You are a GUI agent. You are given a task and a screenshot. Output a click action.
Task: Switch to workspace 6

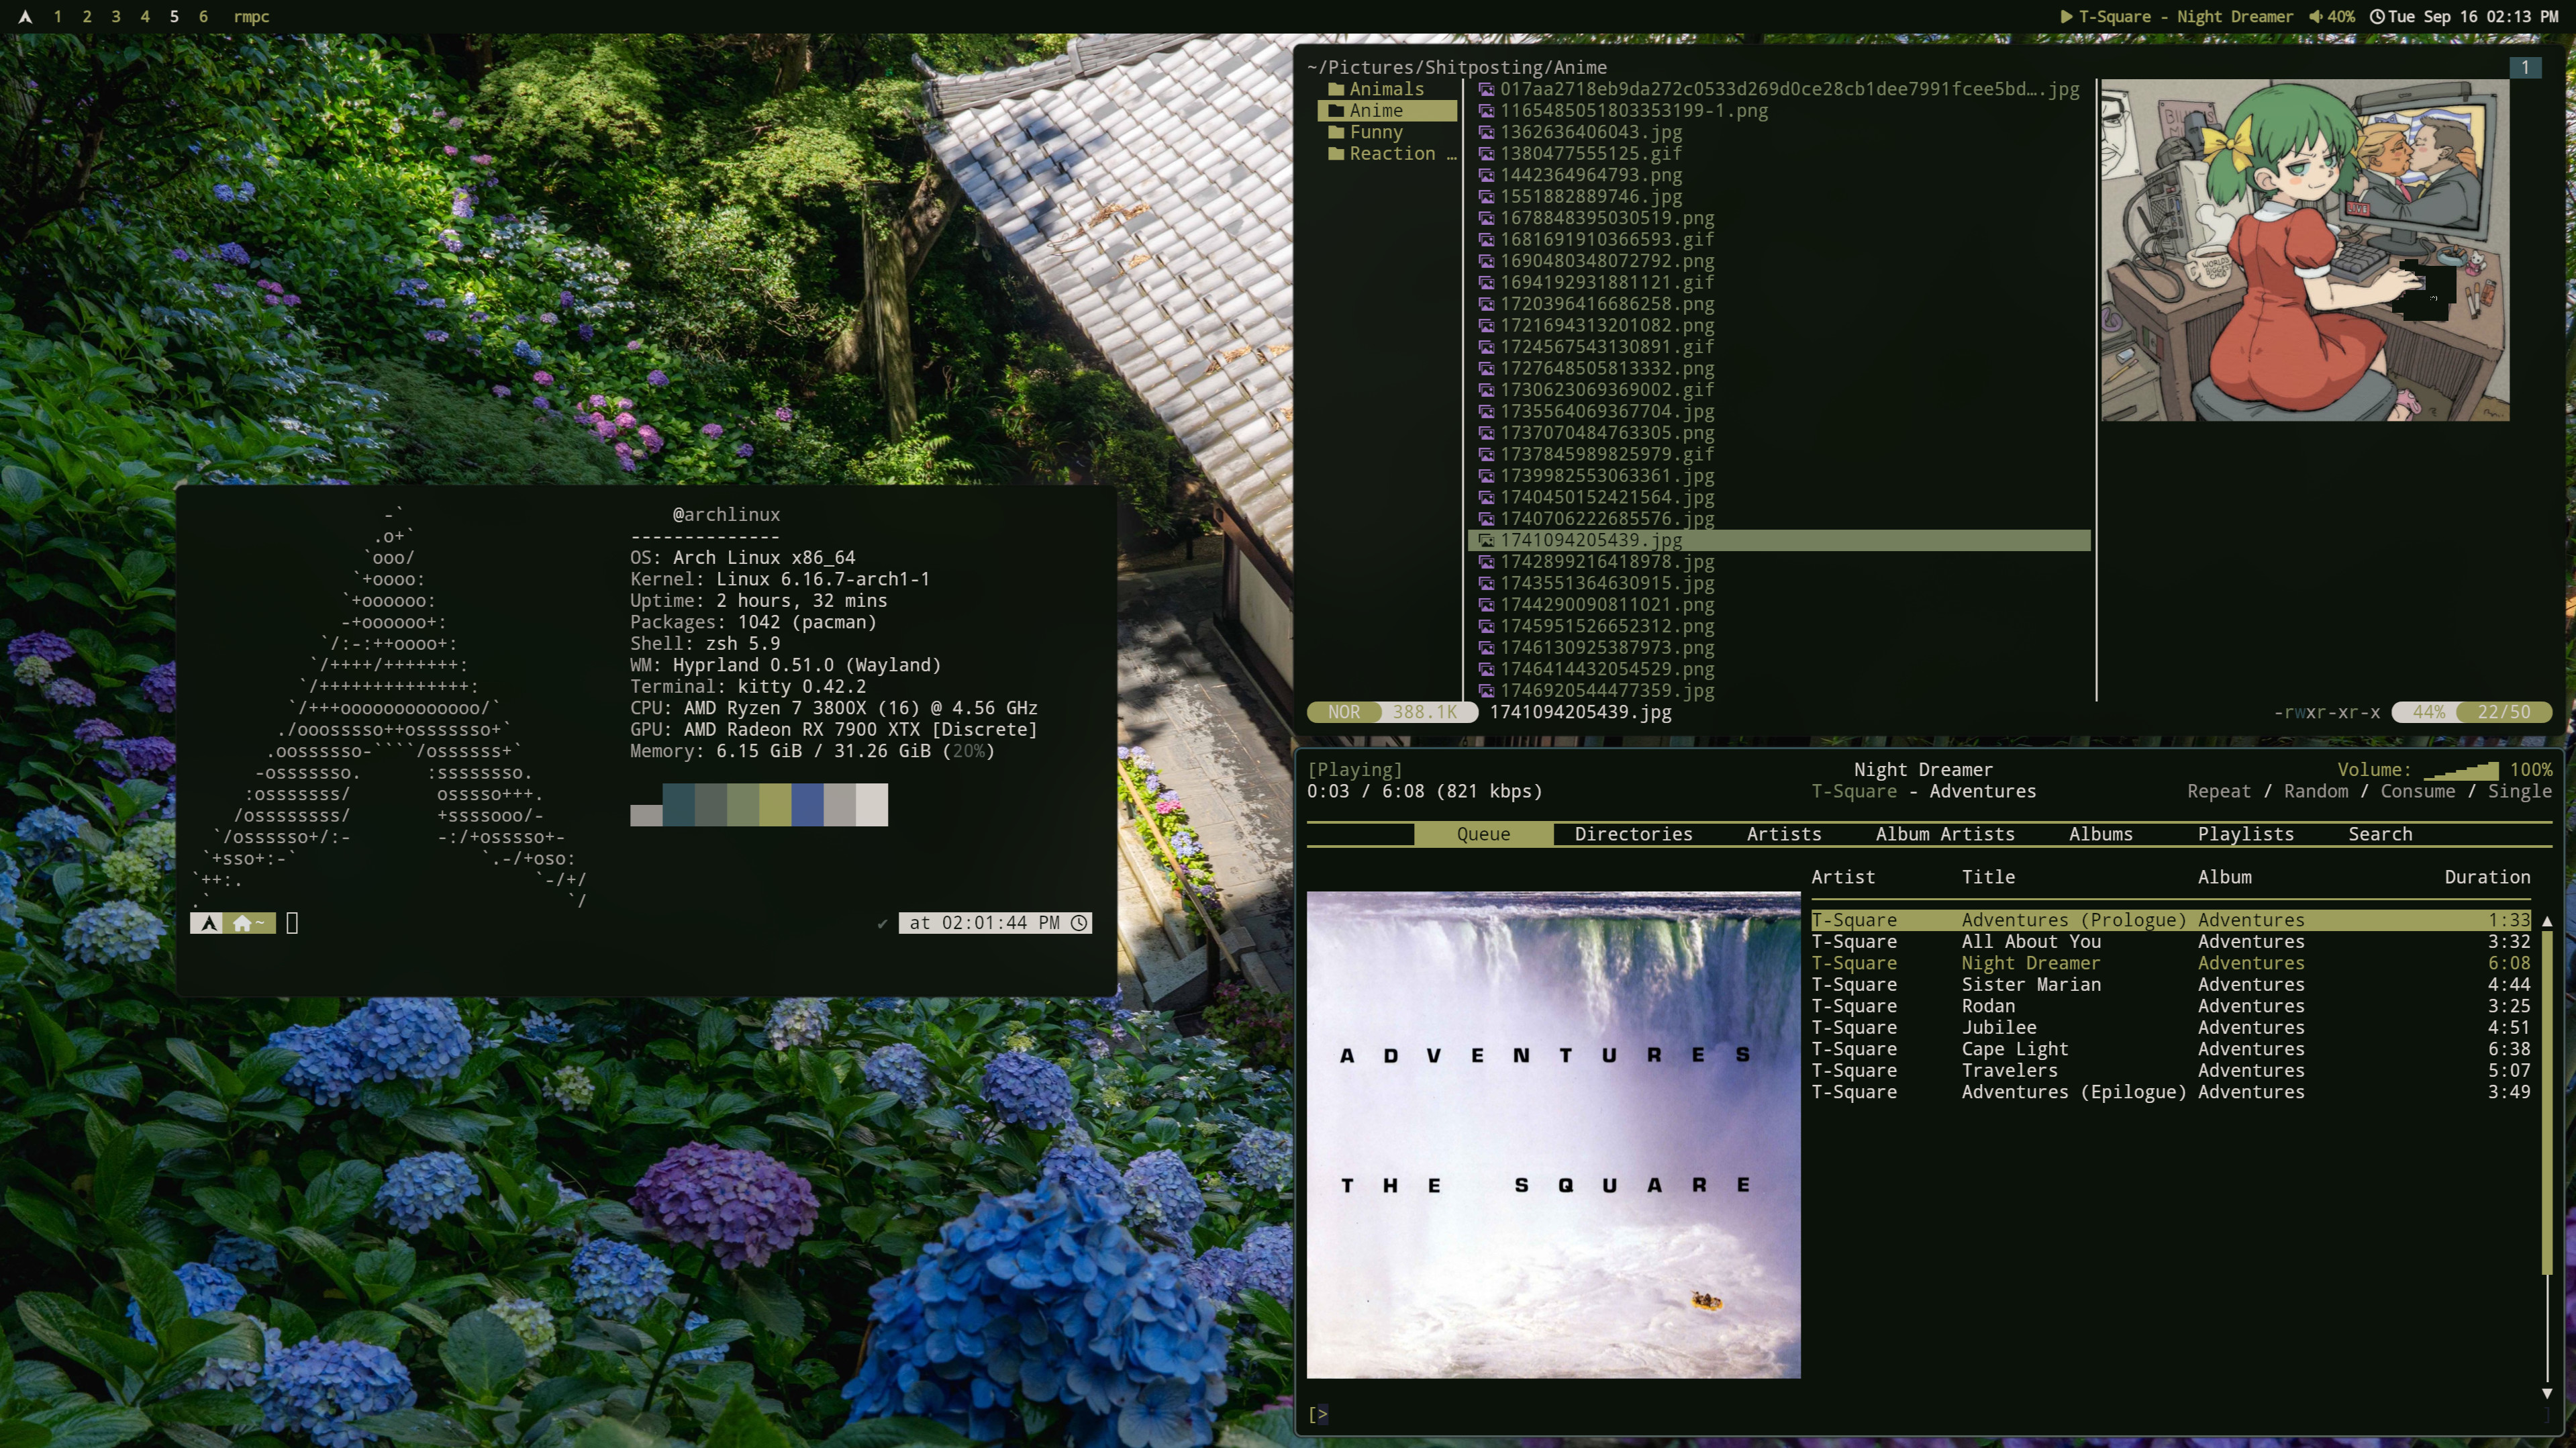[x=203, y=16]
